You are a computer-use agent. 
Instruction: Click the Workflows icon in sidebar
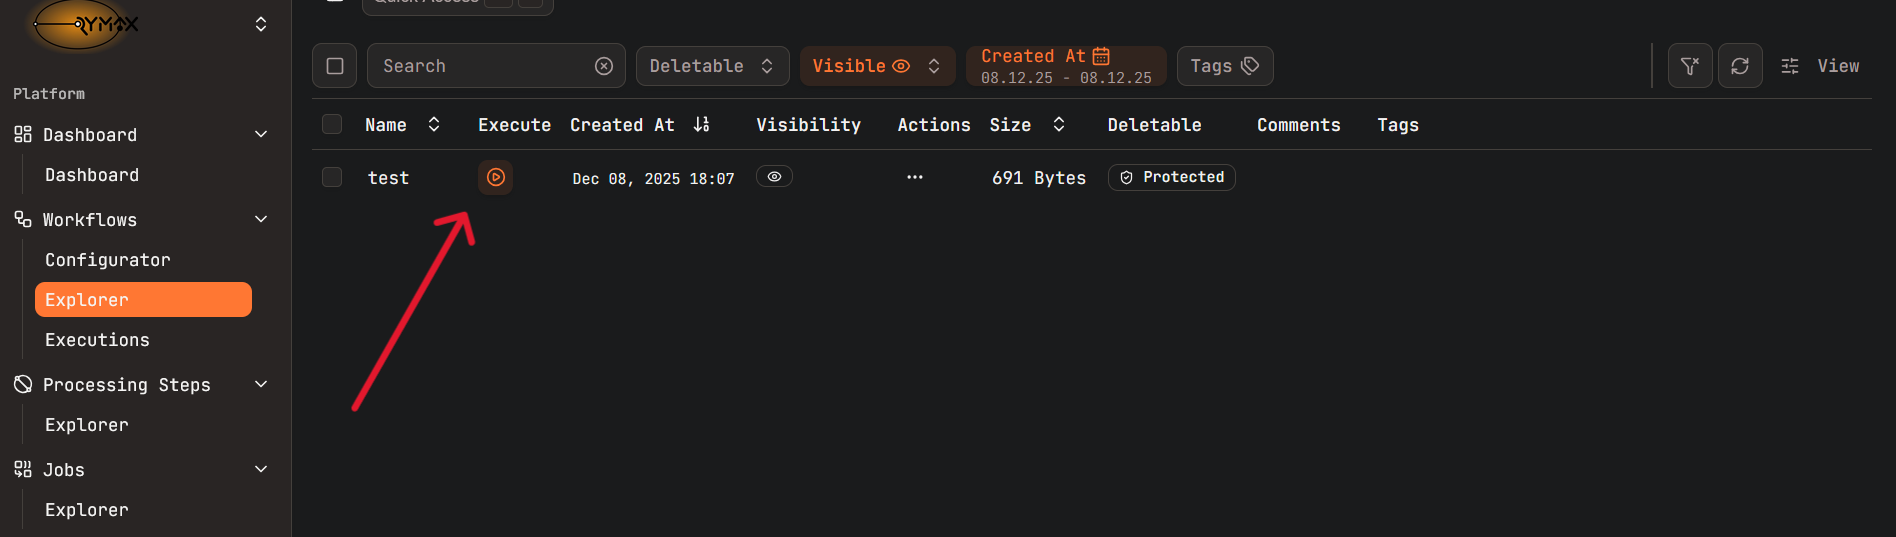[x=23, y=219]
